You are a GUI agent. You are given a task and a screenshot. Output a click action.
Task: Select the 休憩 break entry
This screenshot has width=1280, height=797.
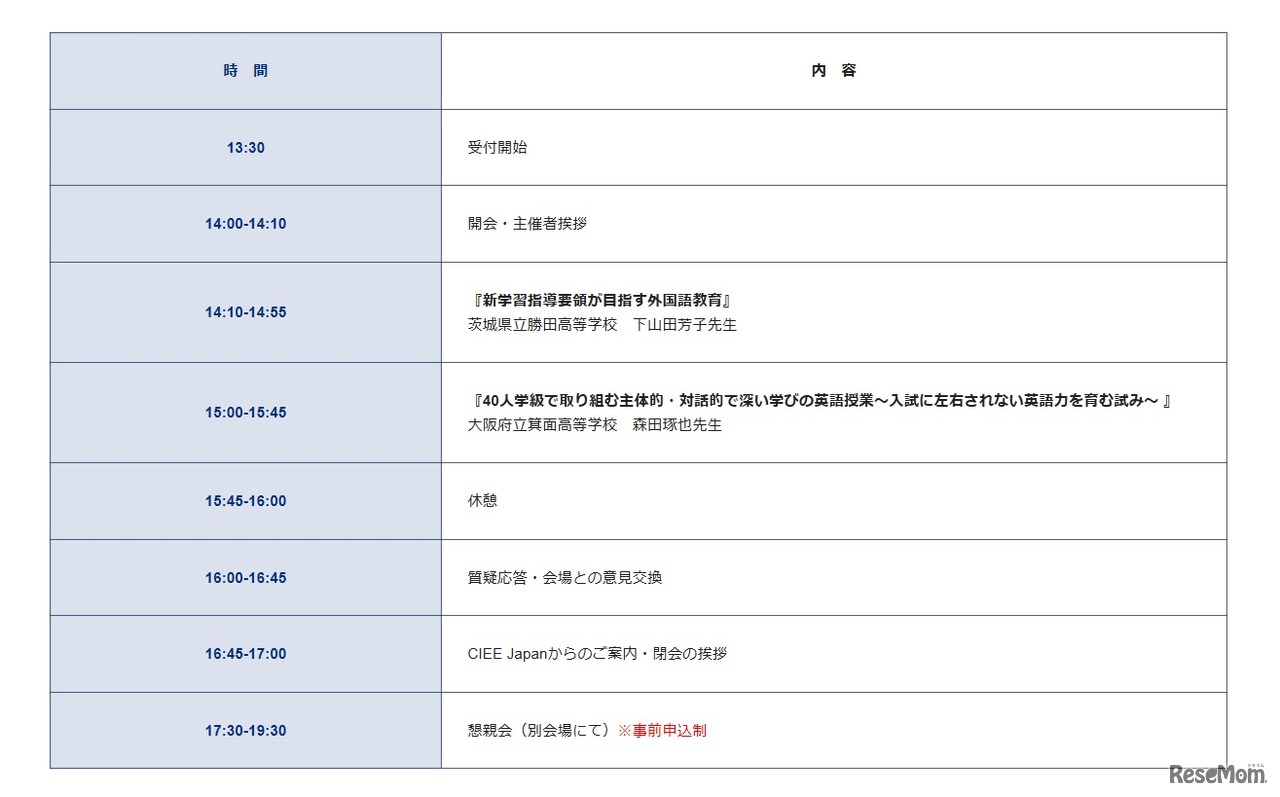tap(482, 501)
